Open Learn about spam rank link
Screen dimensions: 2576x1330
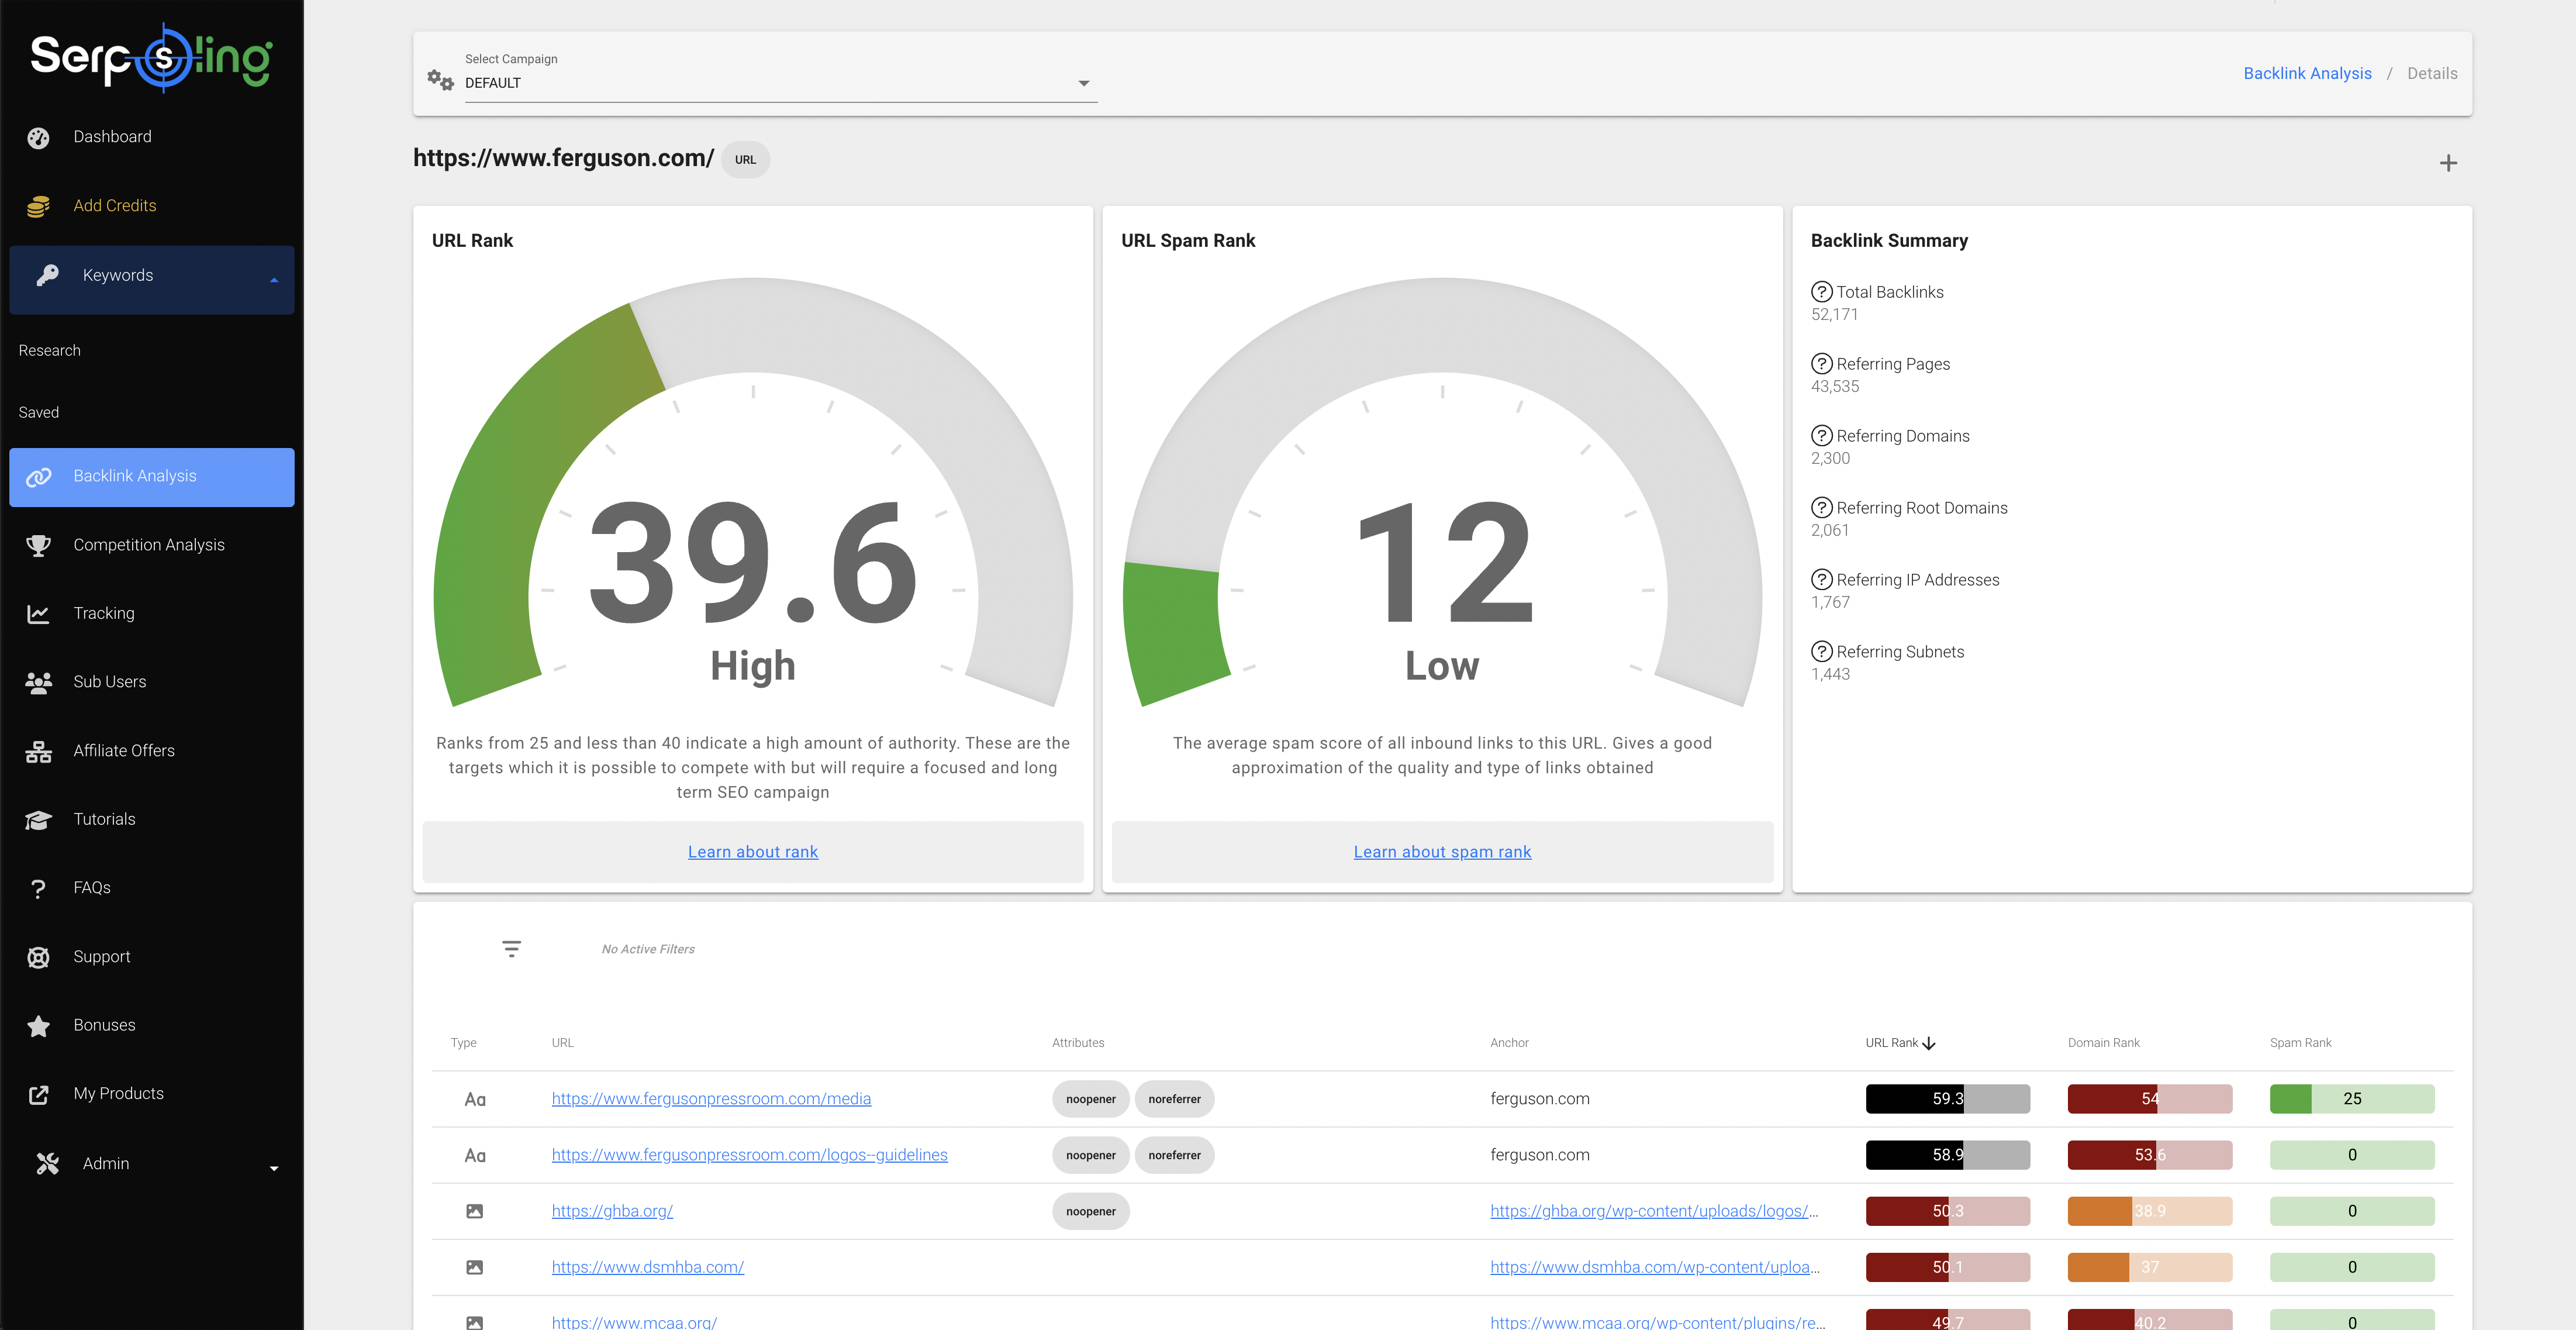(x=1442, y=852)
